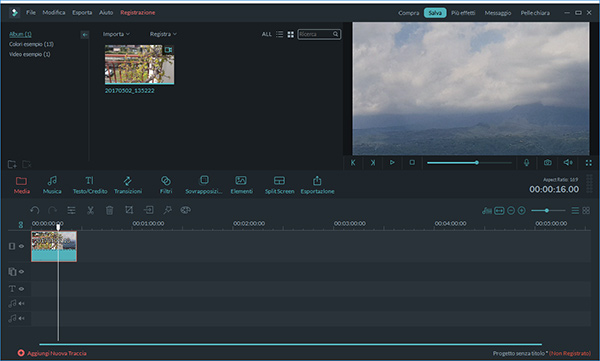The width and height of the screenshot is (600, 361).
Task: Open the Registrazione menu
Action: coord(138,13)
